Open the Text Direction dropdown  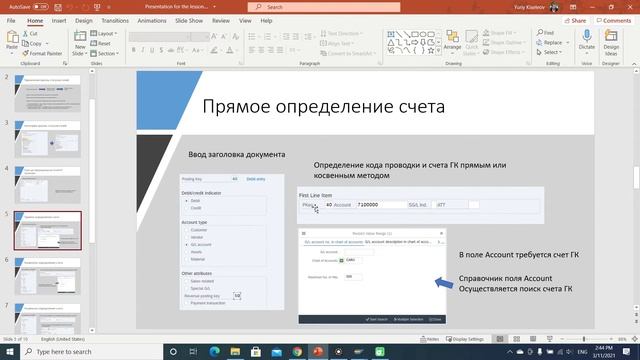click(x=341, y=33)
